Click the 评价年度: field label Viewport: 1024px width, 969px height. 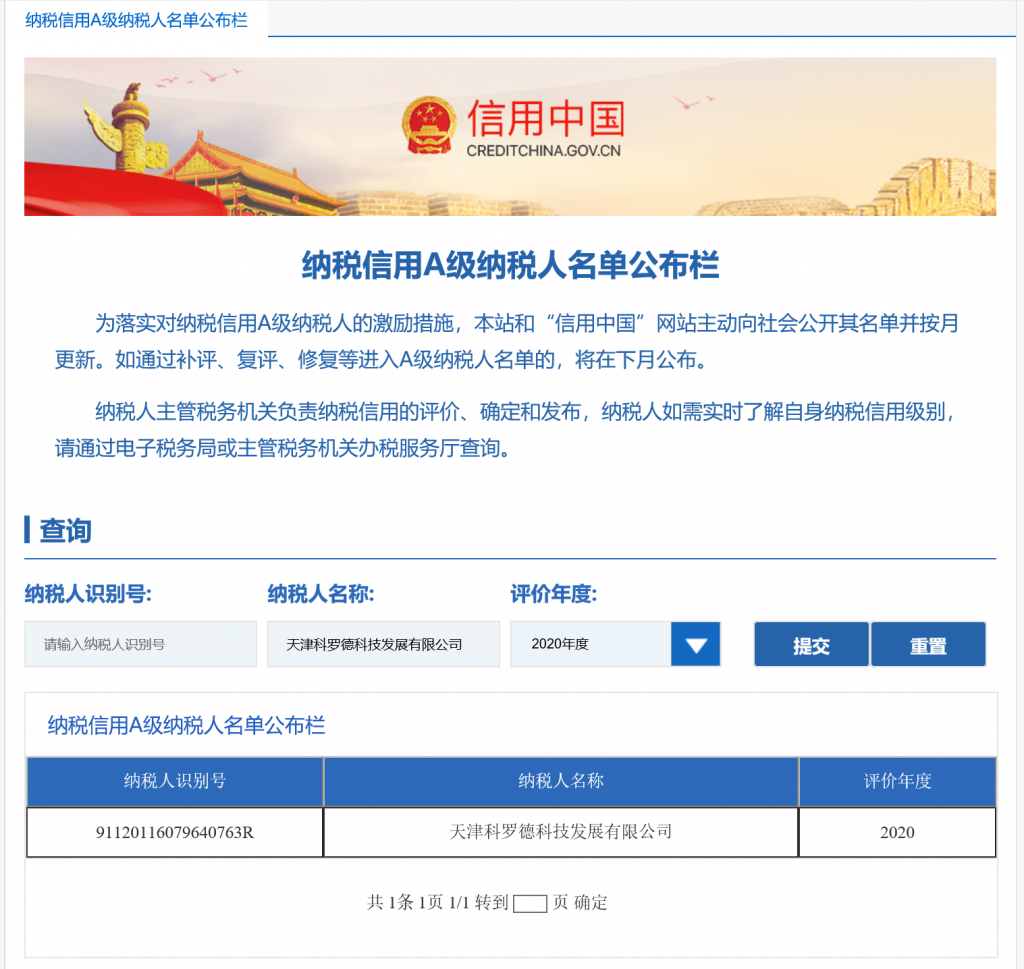click(554, 594)
